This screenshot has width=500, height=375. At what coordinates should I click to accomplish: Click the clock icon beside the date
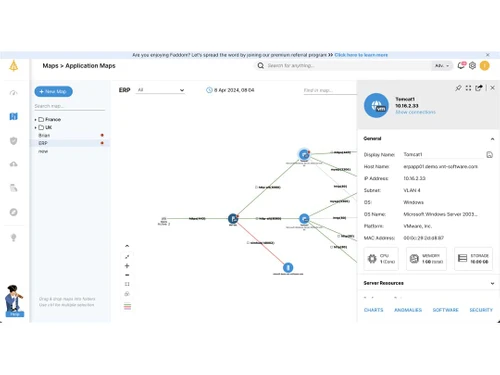pos(209,90)
